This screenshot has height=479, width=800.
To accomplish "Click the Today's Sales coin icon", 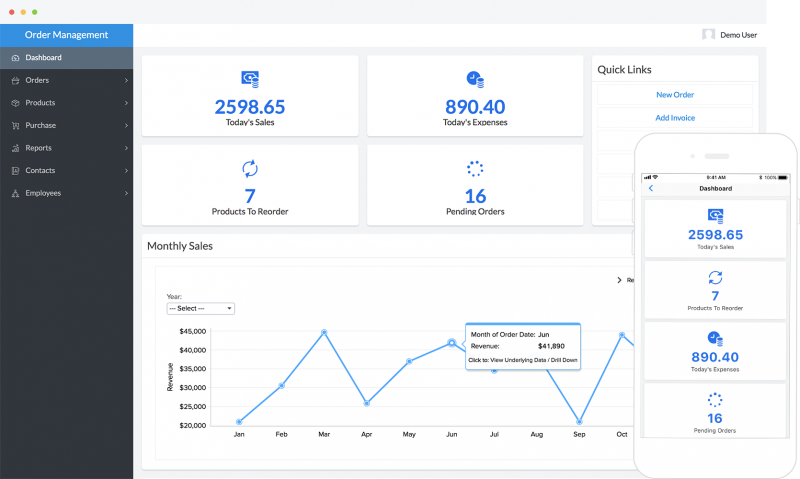I will pyautogui.click(x=250, y=79).
